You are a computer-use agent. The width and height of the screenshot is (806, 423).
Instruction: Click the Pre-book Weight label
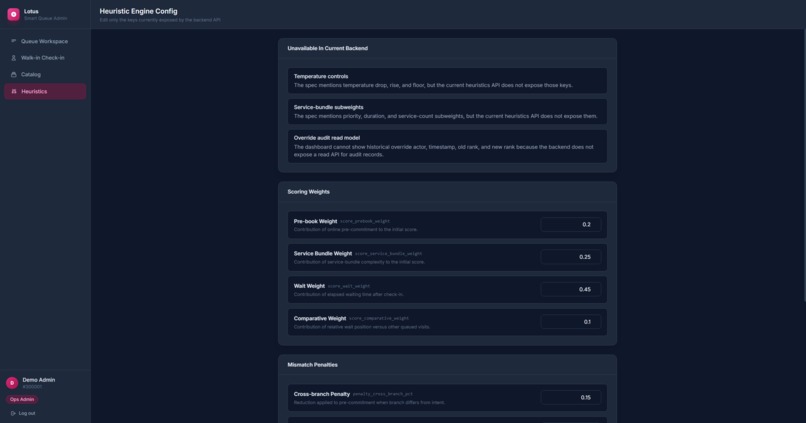tap(315, 222)
